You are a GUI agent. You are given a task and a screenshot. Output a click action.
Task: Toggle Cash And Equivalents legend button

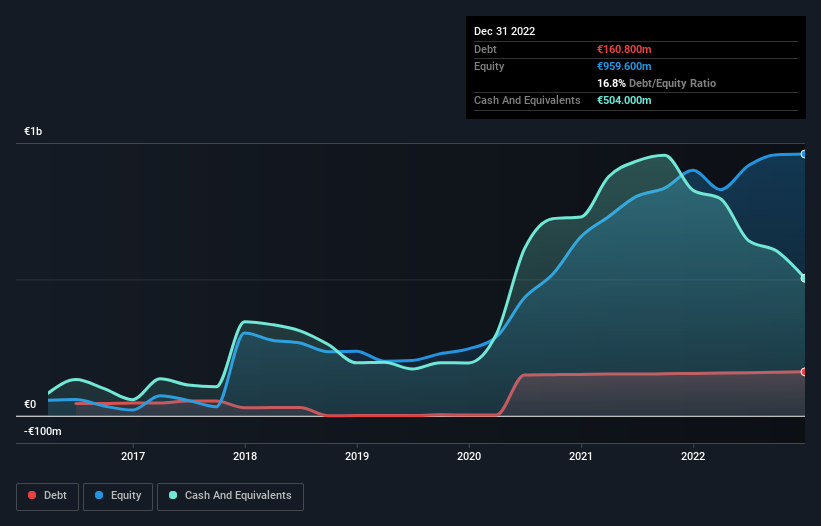230,496
